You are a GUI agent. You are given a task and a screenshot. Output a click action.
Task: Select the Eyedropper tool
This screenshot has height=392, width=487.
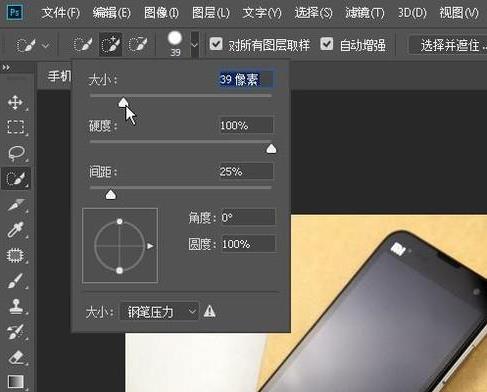(x=16, y=230)
